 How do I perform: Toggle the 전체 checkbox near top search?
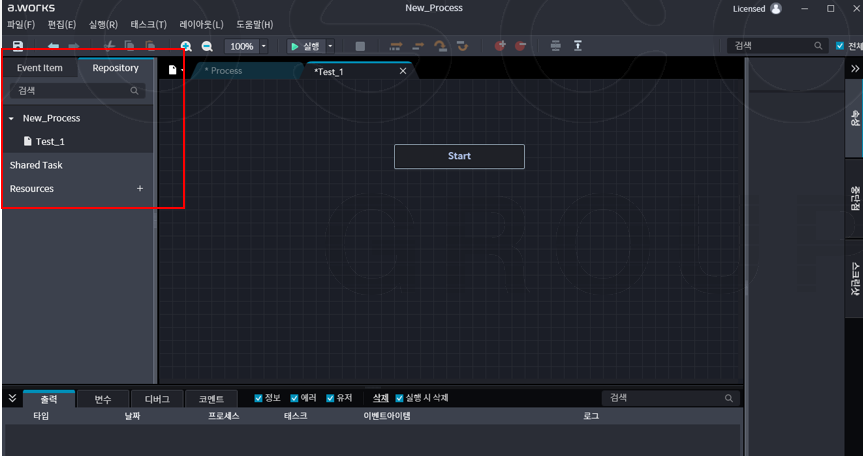coord(840,46)
